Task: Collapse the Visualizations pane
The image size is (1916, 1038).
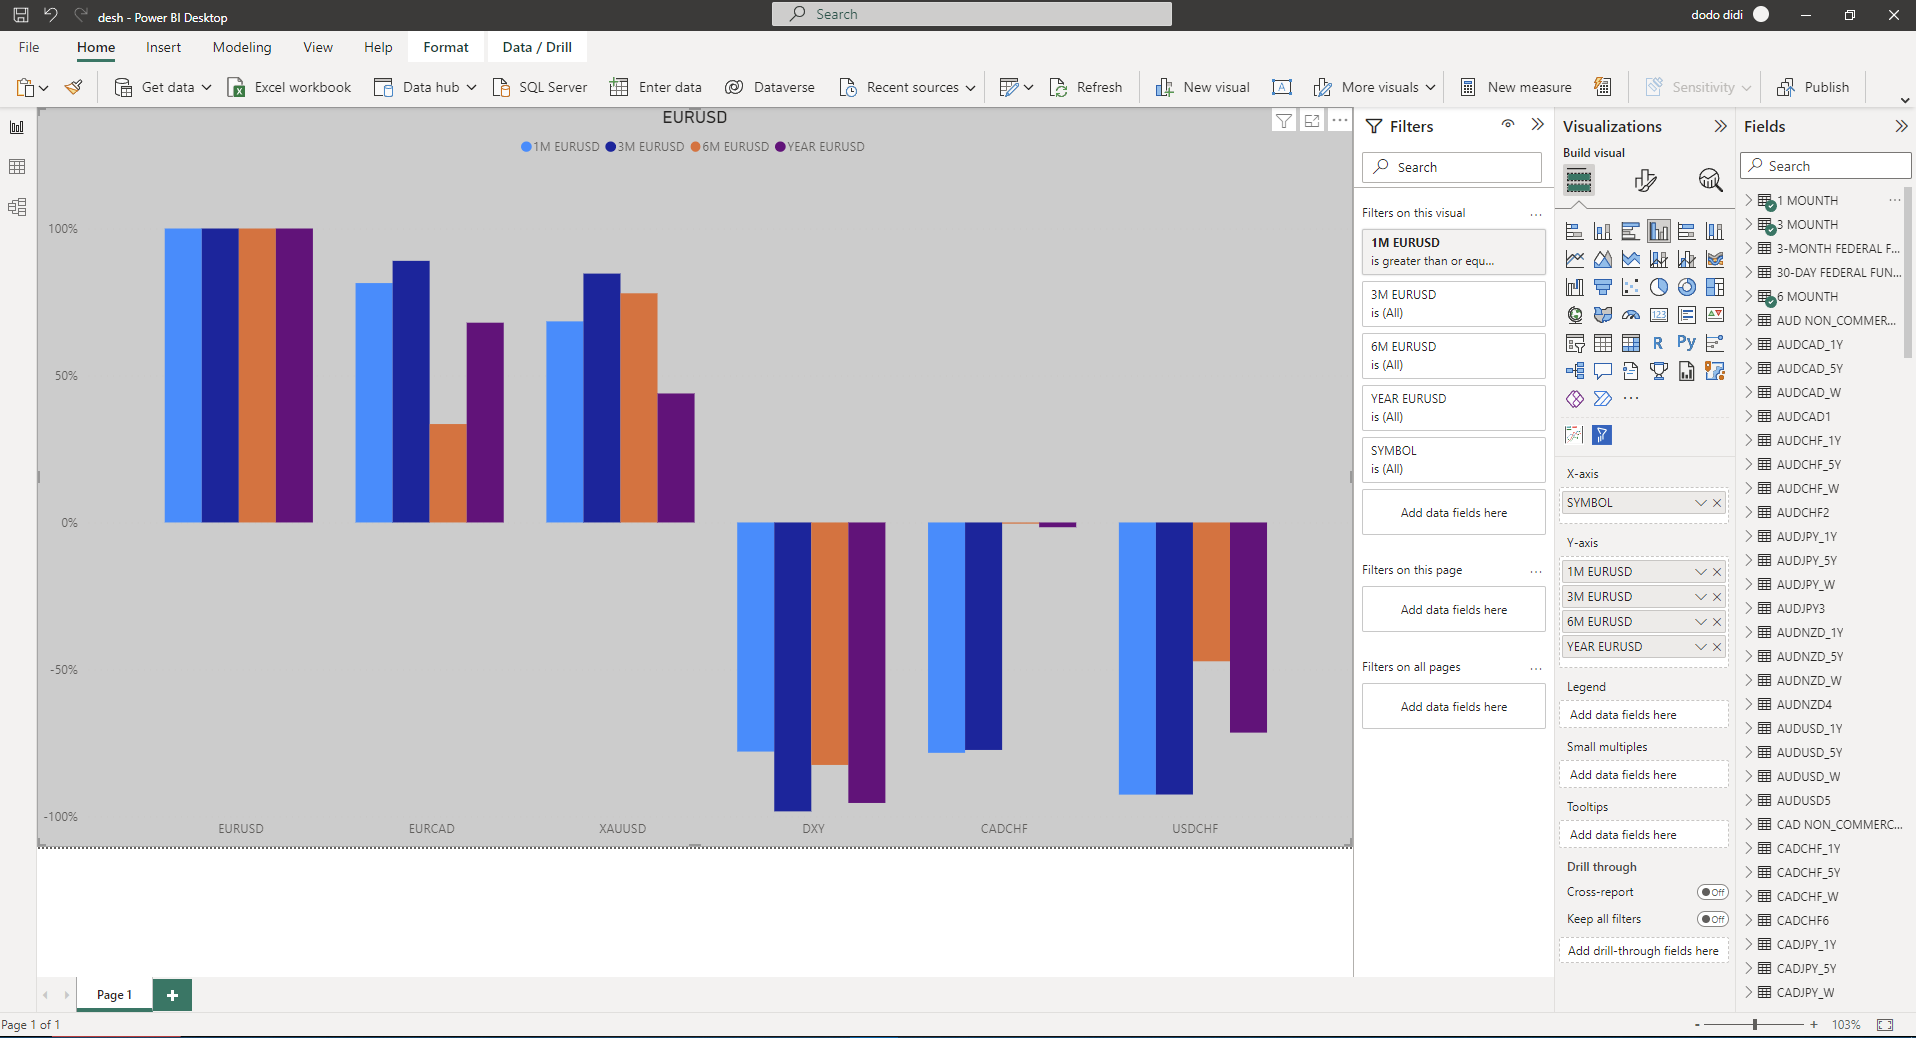Action: (x=1720, y=126)
